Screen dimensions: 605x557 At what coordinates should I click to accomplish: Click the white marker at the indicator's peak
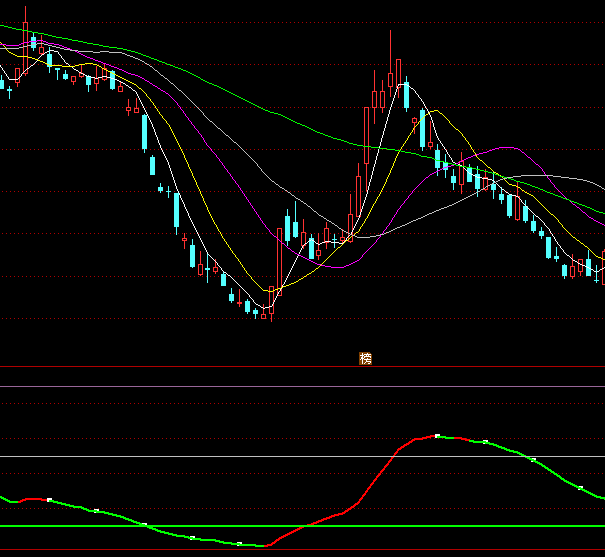(x=437, y=436)
